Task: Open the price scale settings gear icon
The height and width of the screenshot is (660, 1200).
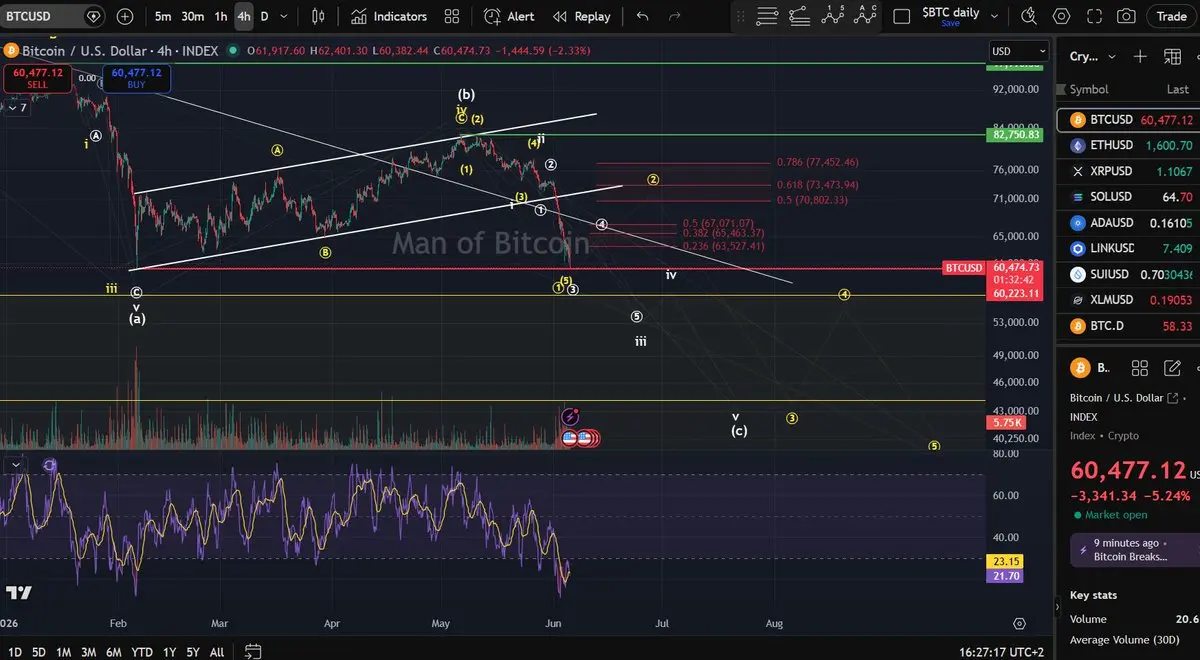Action: coord(1019,623)
